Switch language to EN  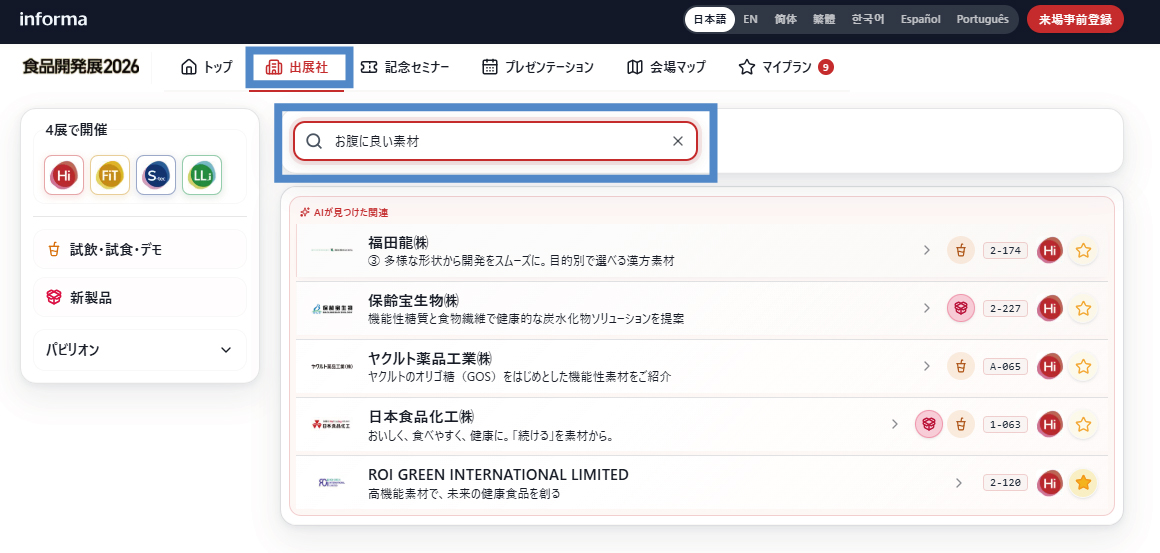[750, 20]
